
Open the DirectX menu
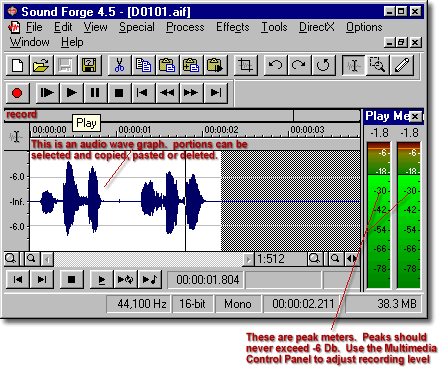click(x=316, y=27)
